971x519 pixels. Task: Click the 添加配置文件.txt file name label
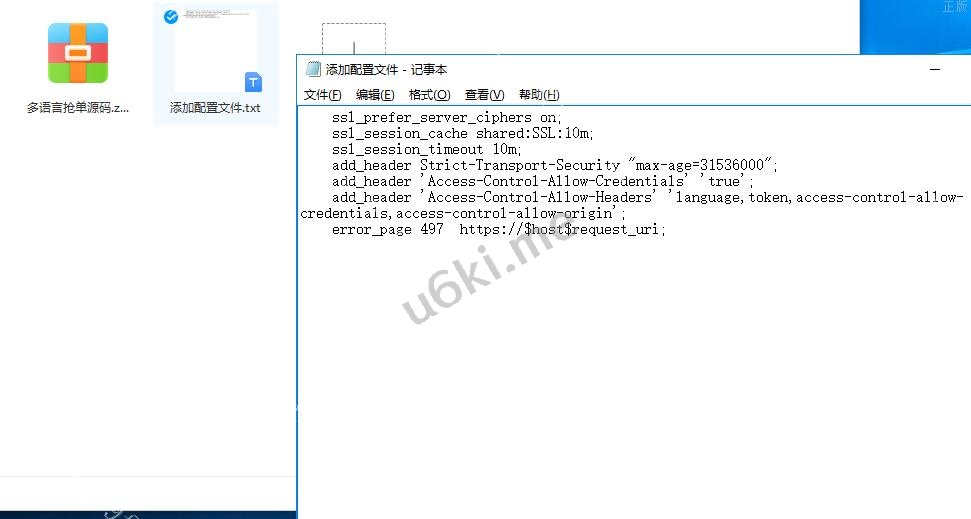(215, 108)
